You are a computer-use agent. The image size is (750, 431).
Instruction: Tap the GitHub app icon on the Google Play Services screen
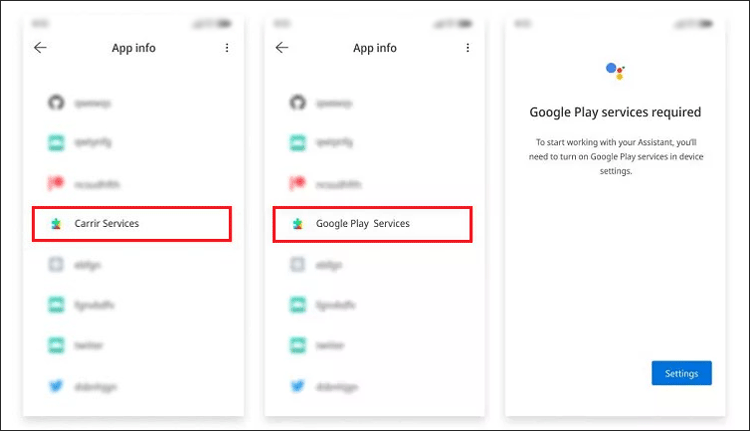[x=298, y=102]
